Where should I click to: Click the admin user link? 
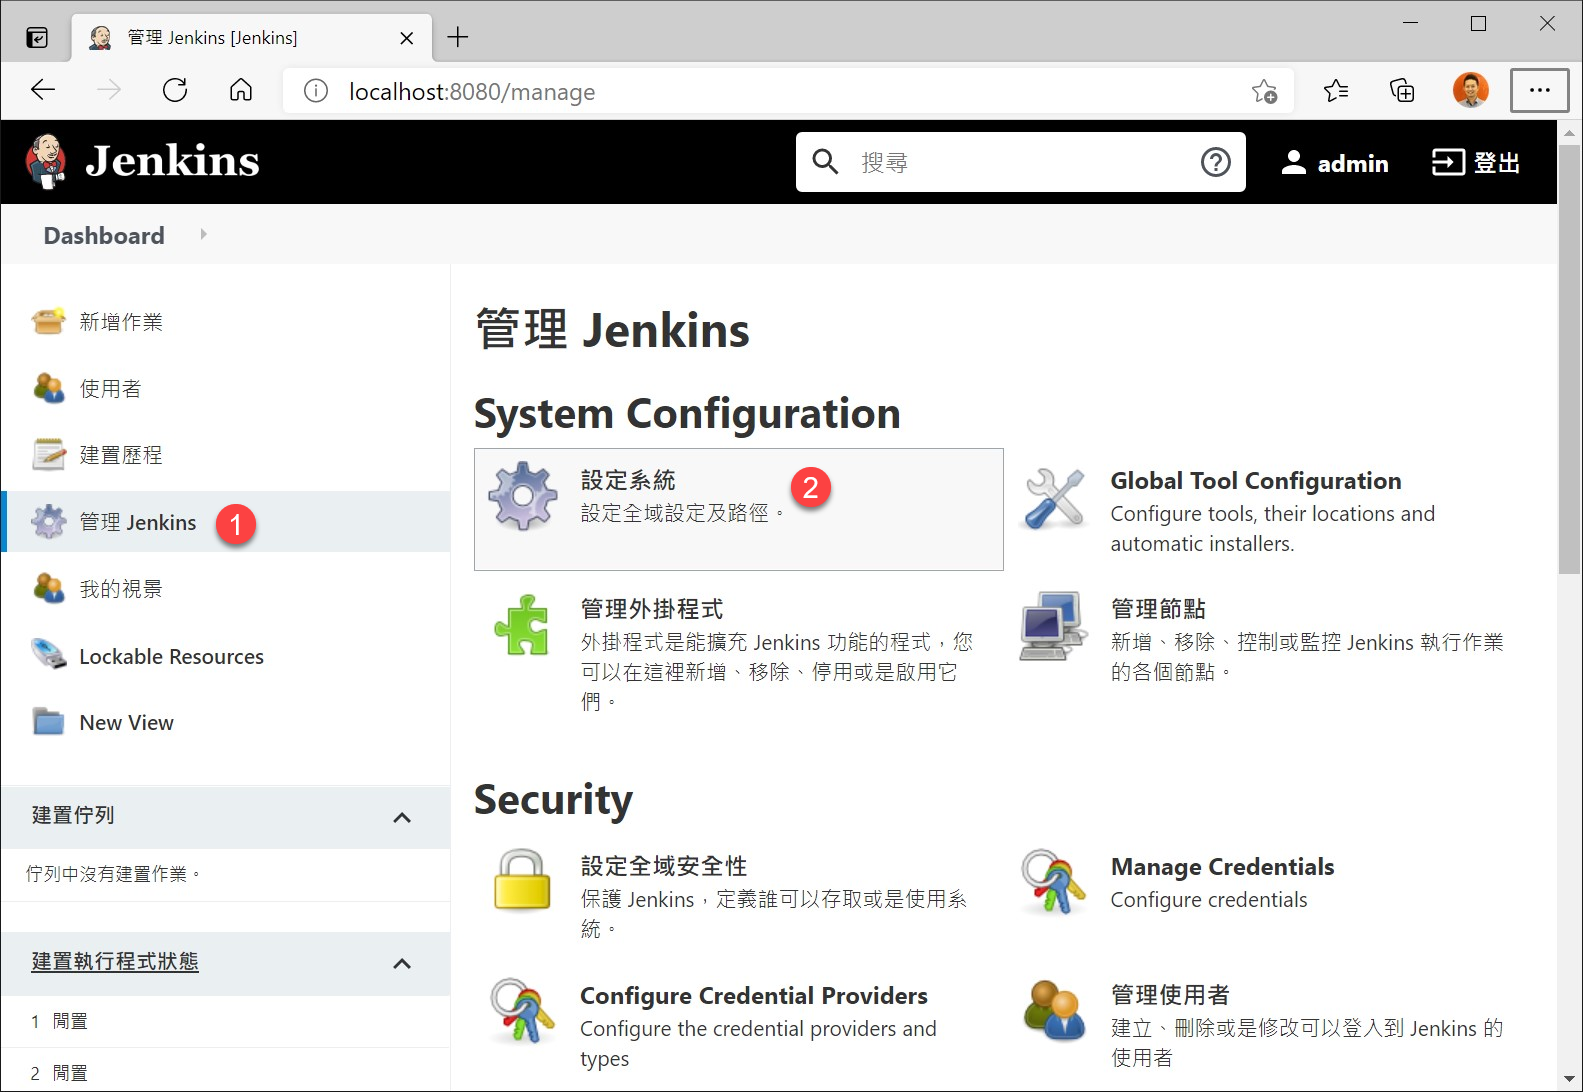pyautogui.click(x=1334, y=162)
